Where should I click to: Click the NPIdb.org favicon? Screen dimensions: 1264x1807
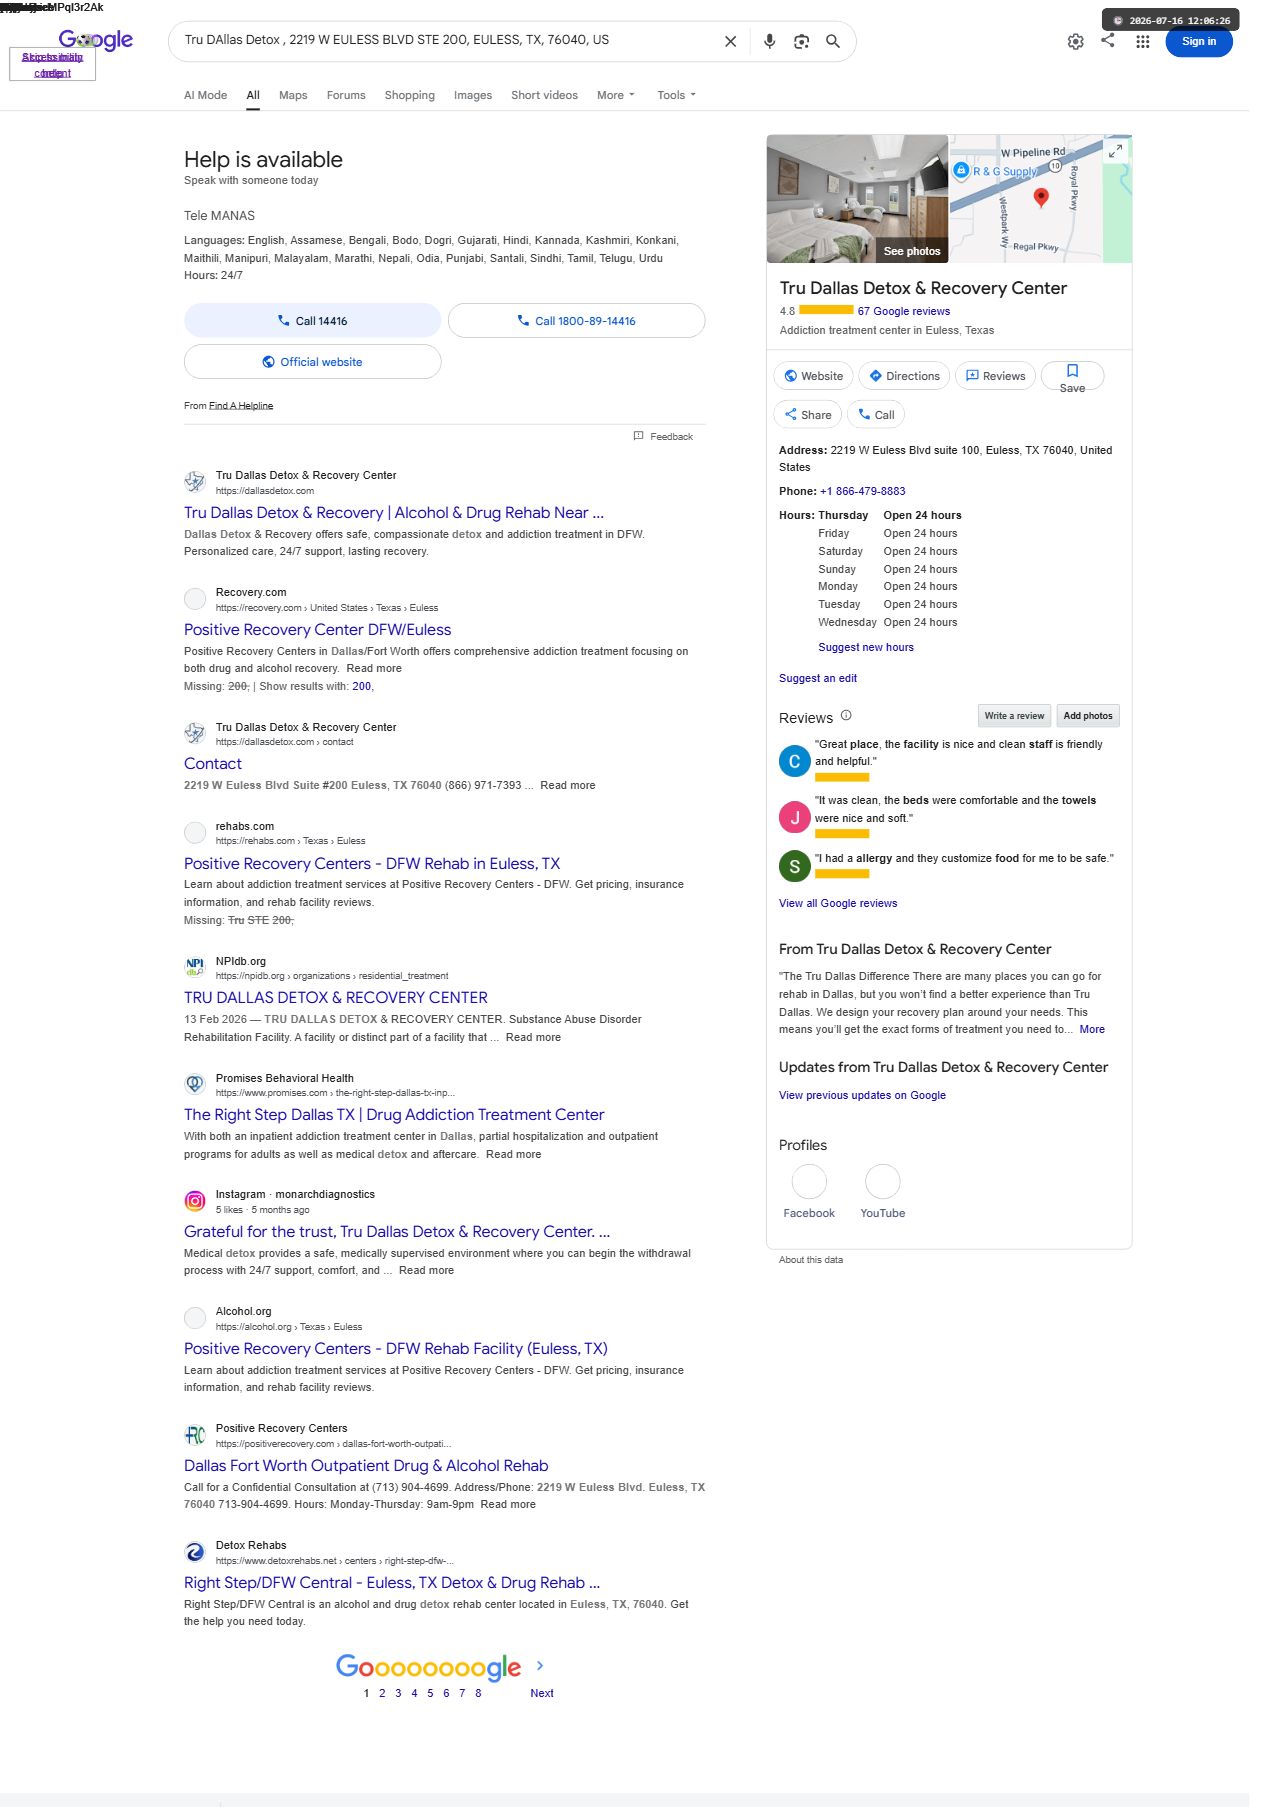coord(195,967)
